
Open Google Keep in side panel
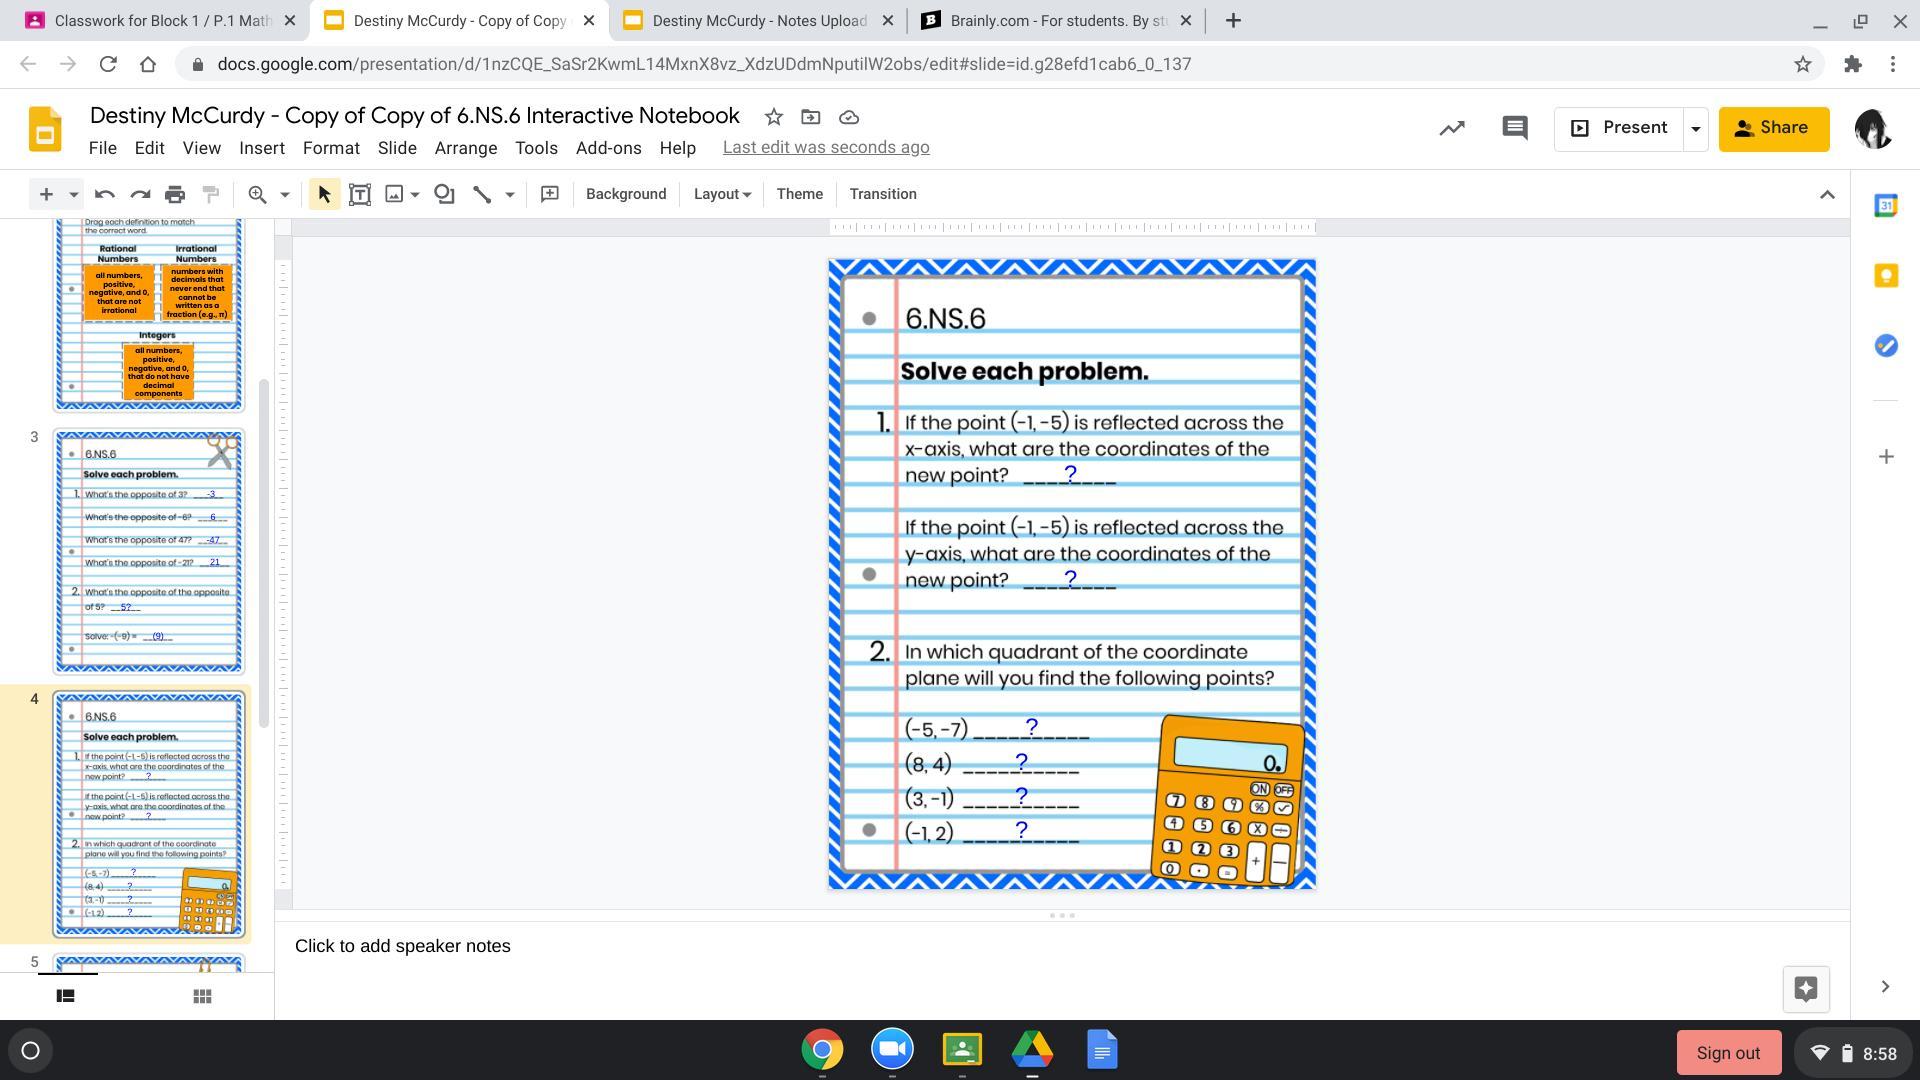click(1885, 276)
